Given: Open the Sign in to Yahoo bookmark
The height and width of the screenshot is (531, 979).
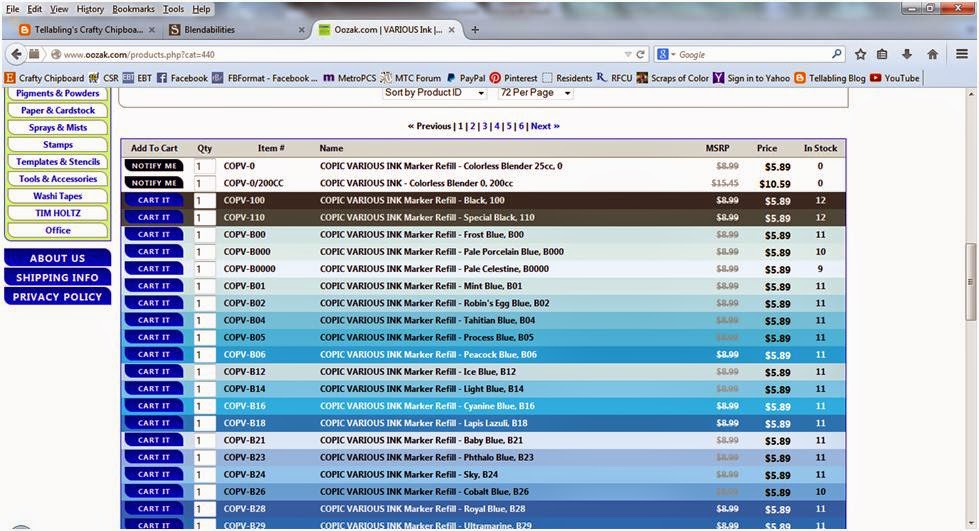Looking at the screenshot, I should click(751, 78).
